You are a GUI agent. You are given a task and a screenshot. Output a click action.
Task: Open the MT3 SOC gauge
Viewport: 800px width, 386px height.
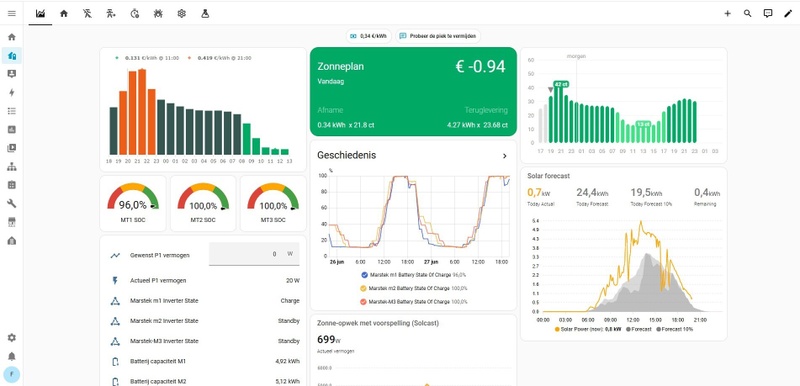[x=273, y=203]
